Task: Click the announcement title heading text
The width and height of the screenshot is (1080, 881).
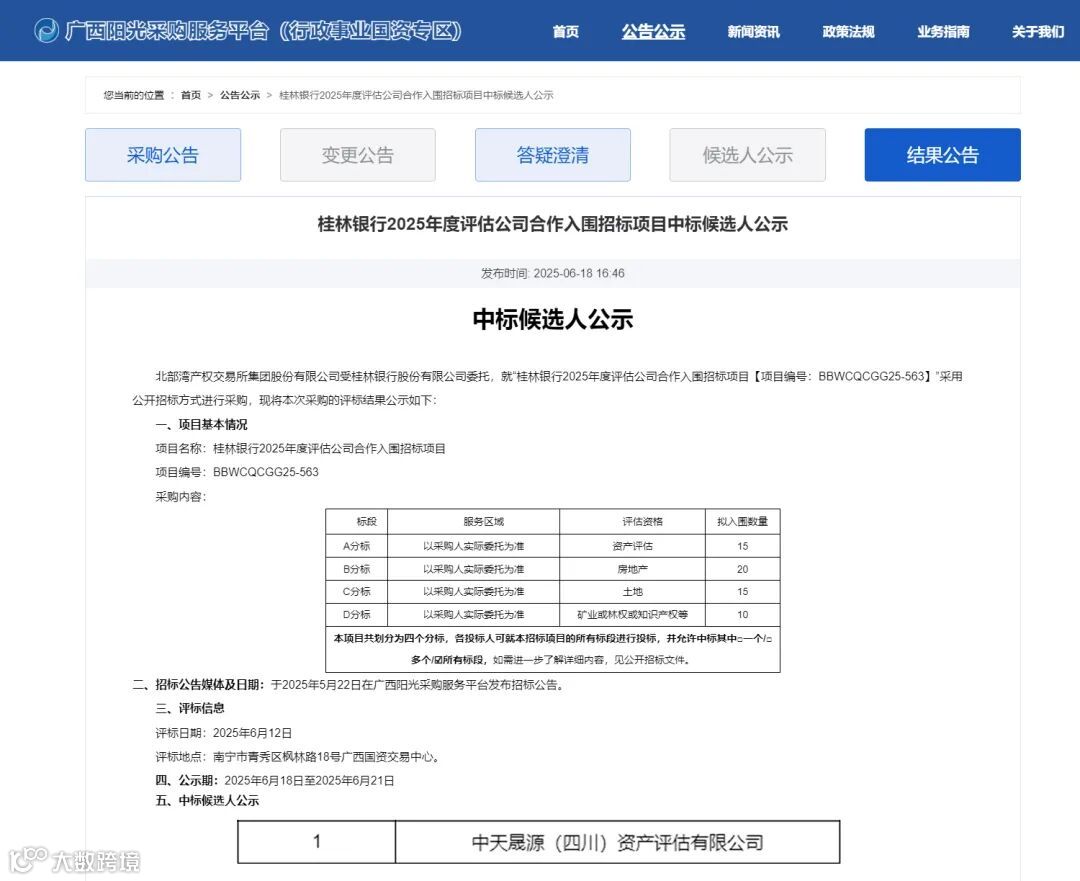Action: [552, 224]
